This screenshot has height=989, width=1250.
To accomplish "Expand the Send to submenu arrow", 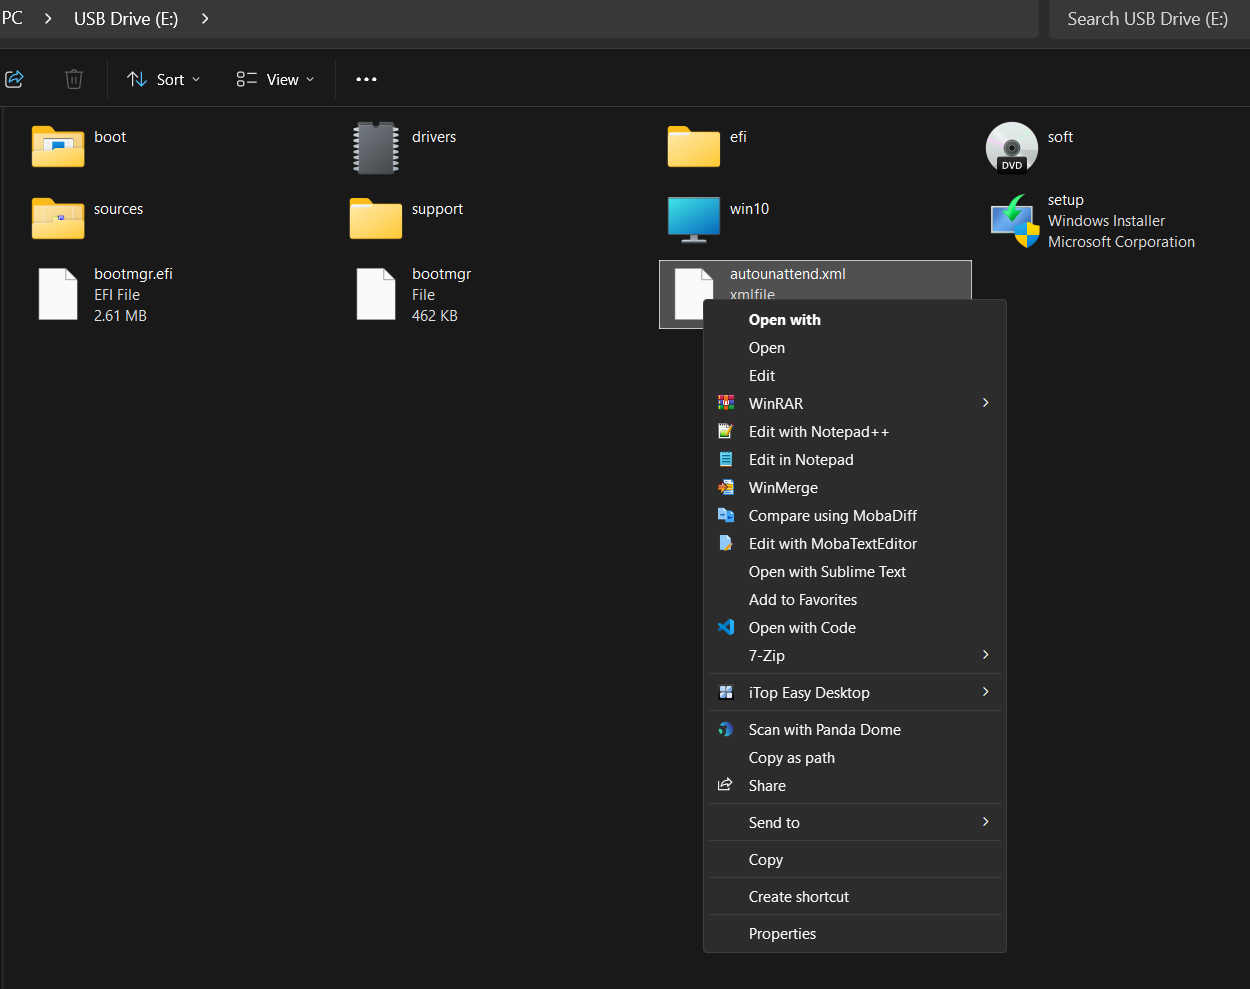I will (x=985, y=822).
